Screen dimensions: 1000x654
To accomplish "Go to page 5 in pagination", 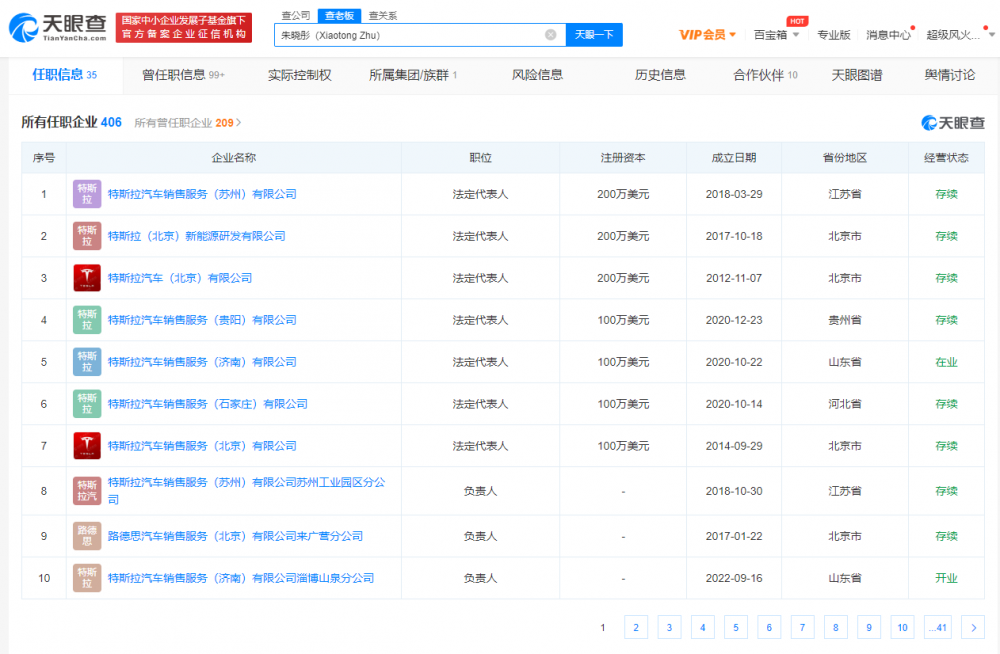I will (x=735, y=627).
